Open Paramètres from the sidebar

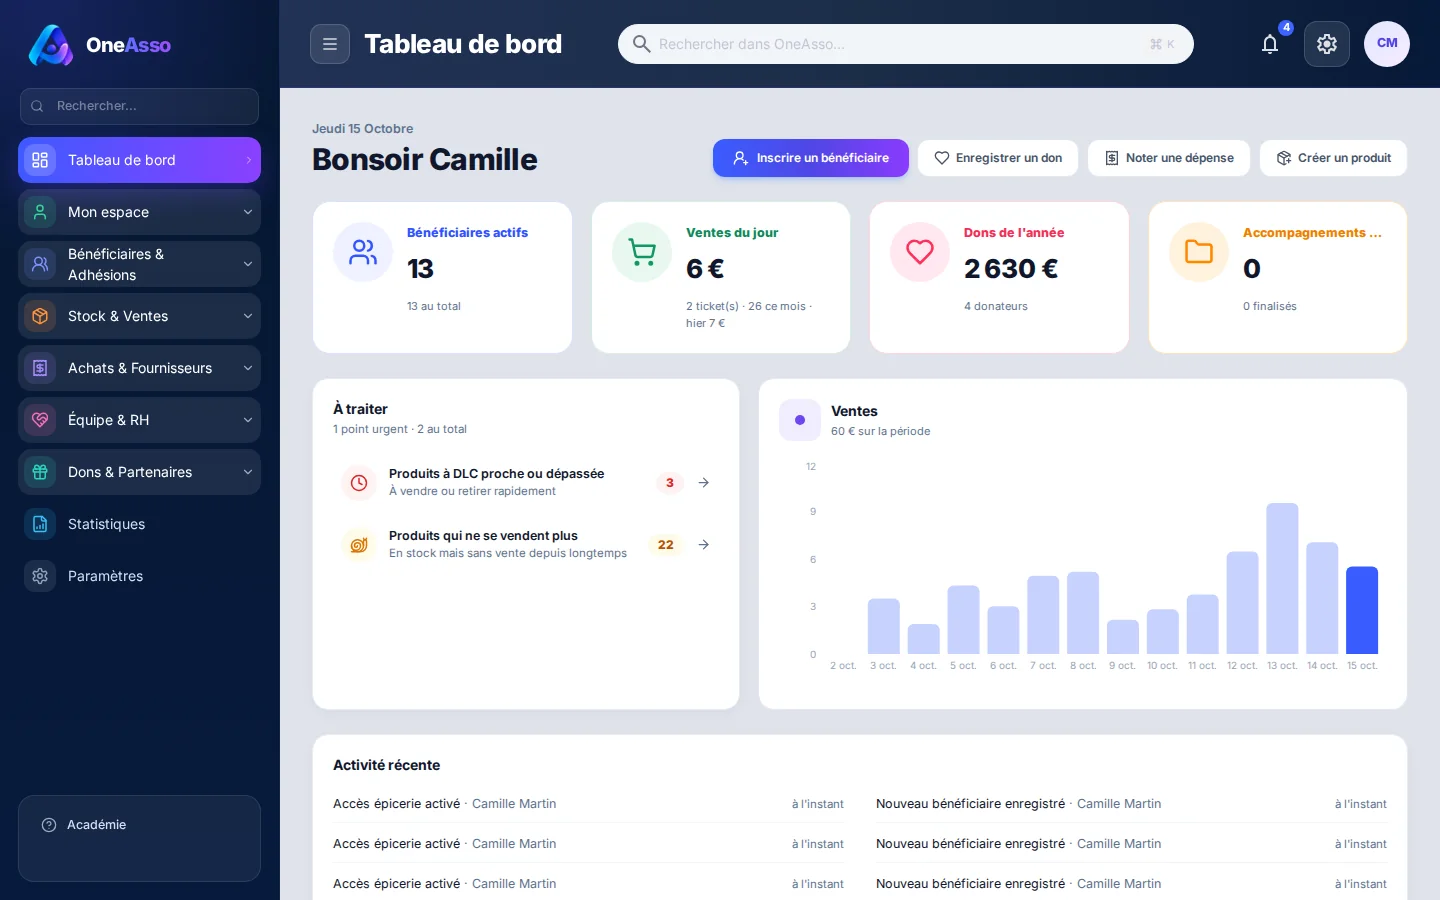tap(139, 576)
